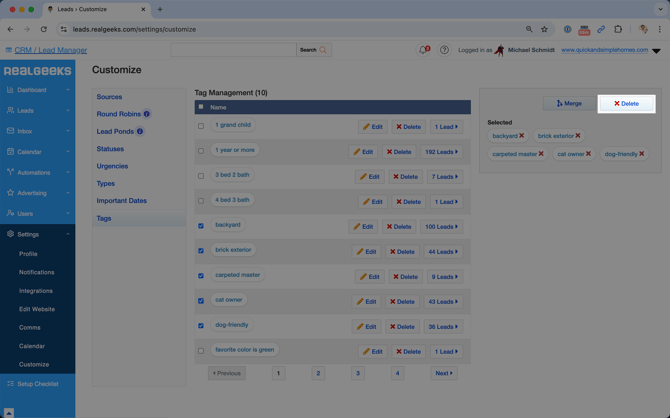Open the user account dropdown arrow
The image size is (670, 418).
656,50
